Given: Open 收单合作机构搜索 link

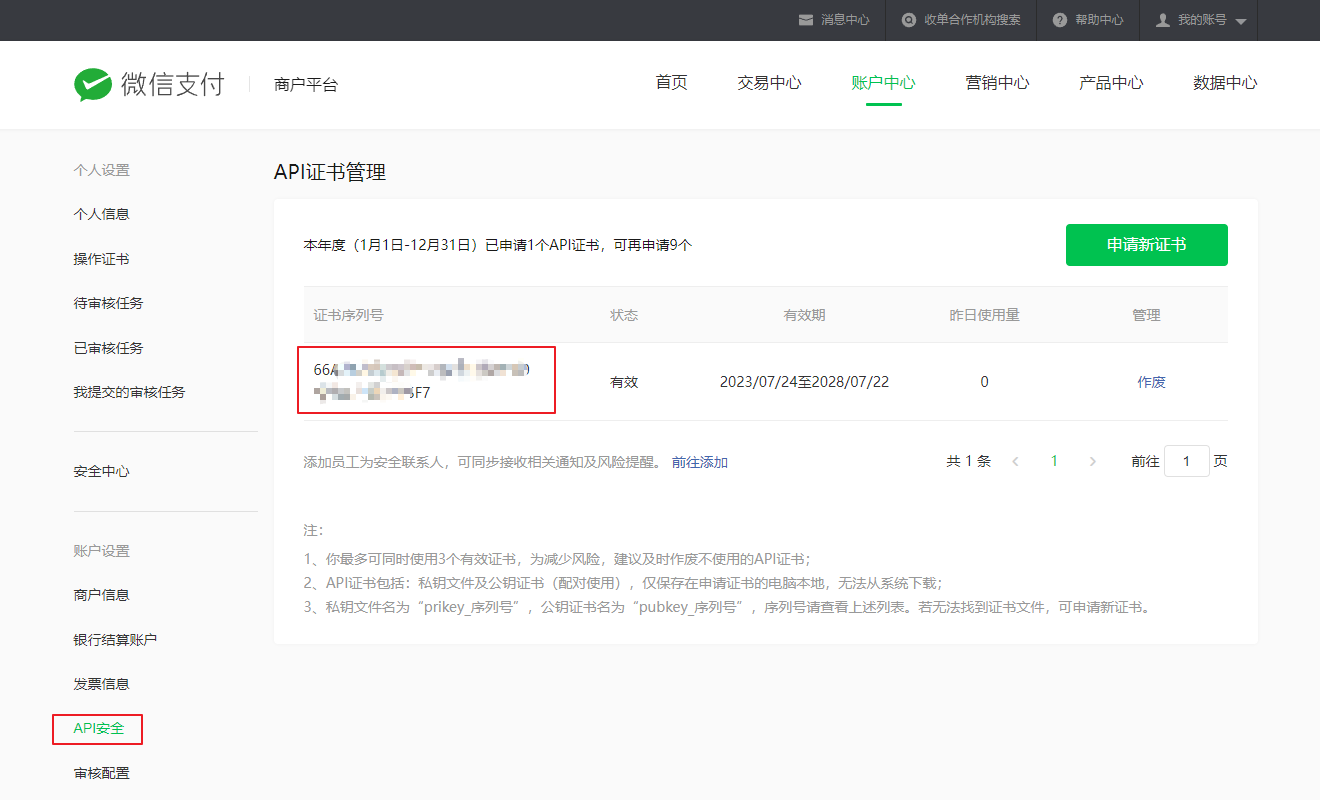Looking at the screenshot, I should 972,20.
